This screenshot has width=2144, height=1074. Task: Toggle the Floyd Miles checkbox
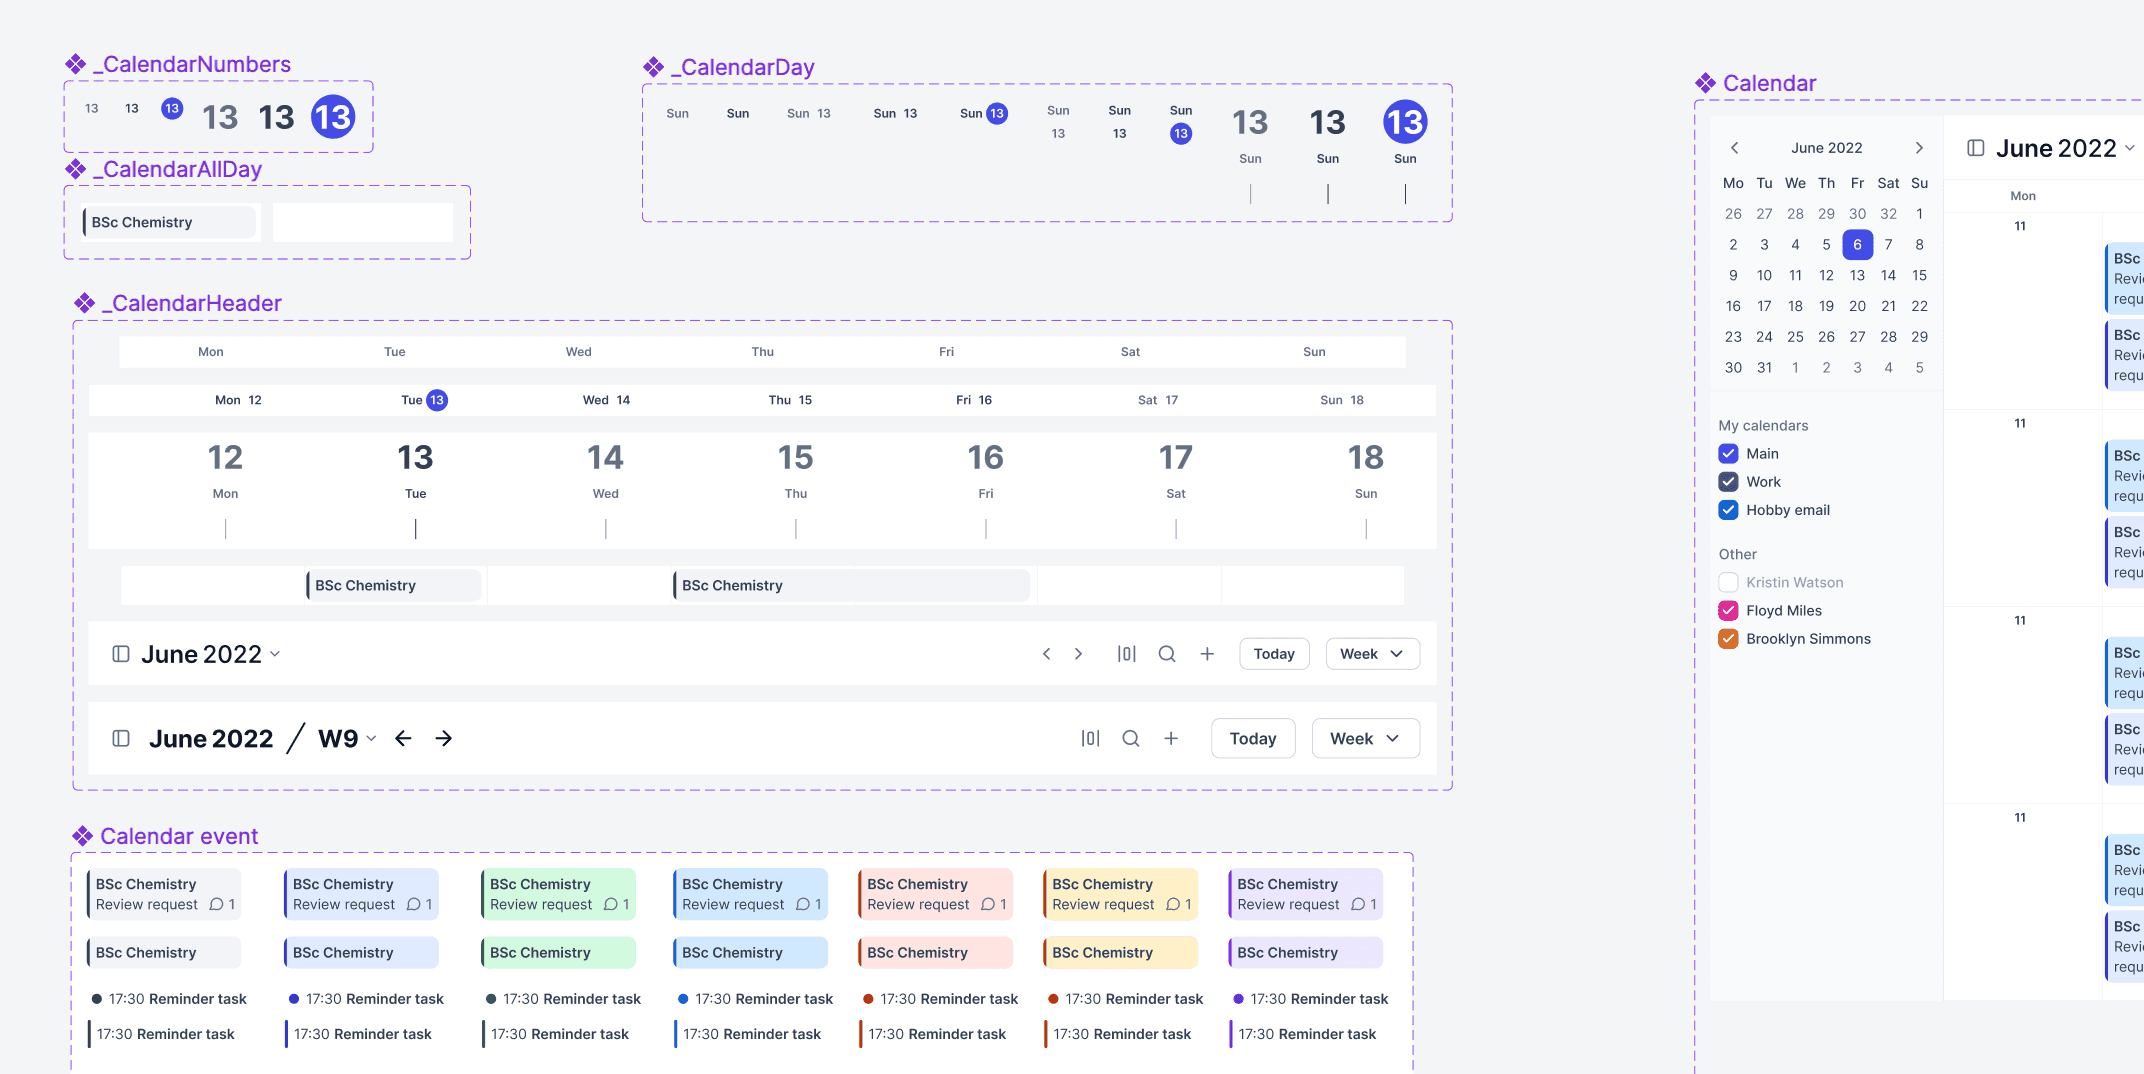pos(1728,611)
